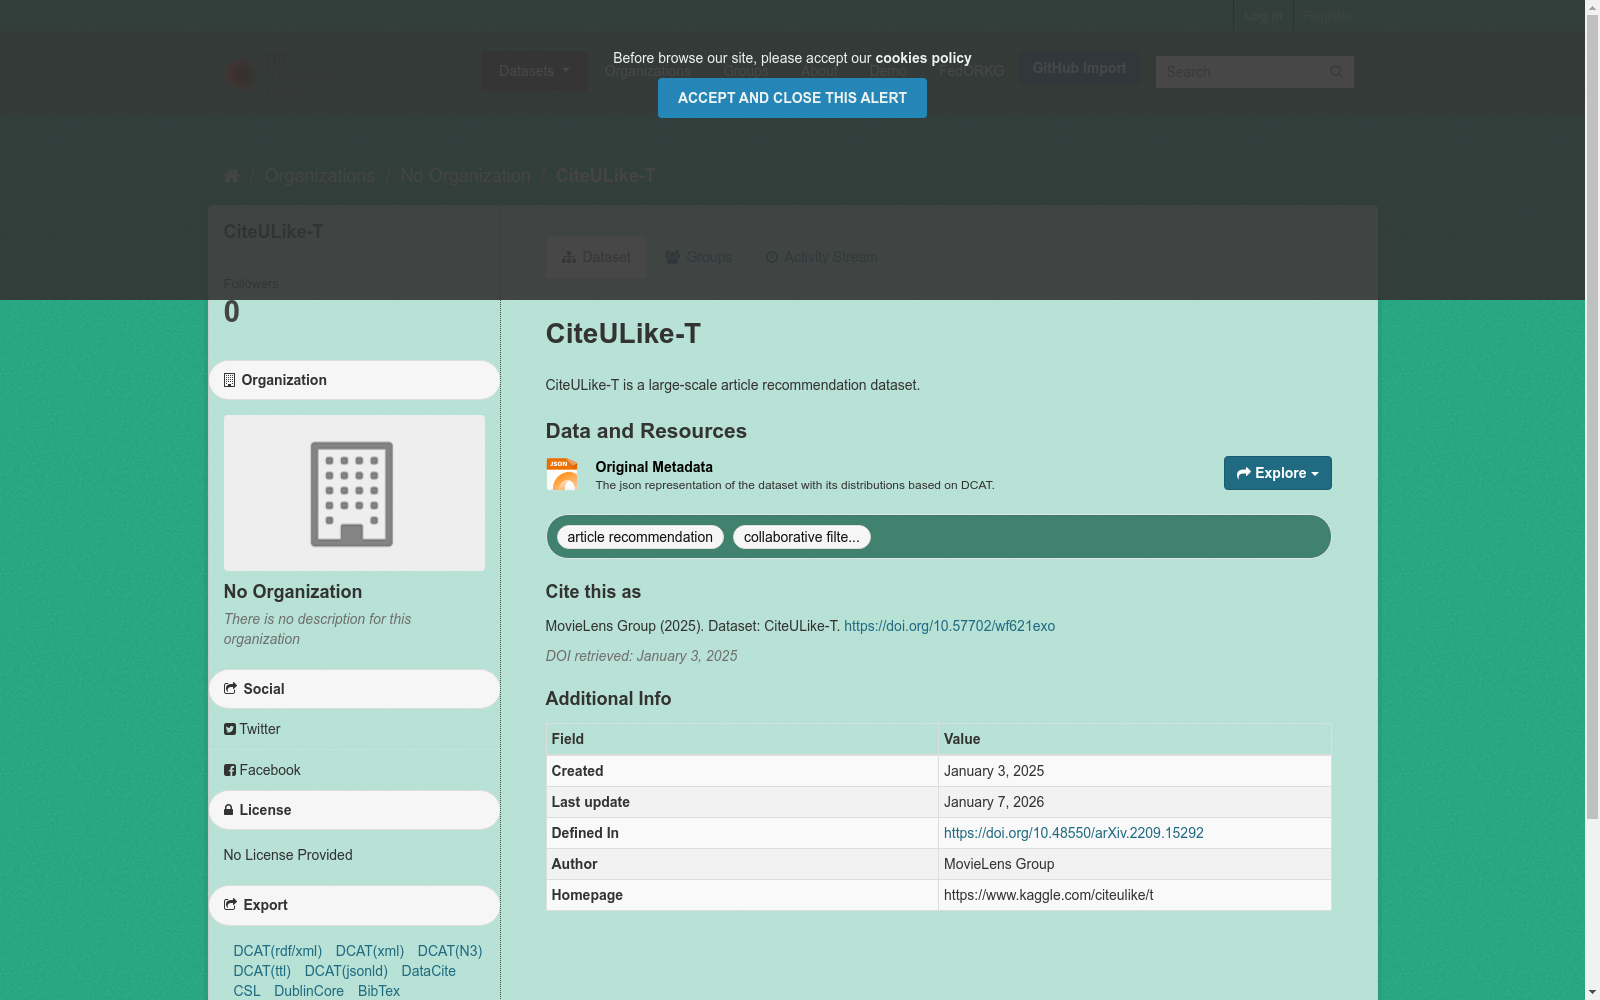The image size is (1600, 1000).
Task: Click the Social section heading
Action: 354,689
